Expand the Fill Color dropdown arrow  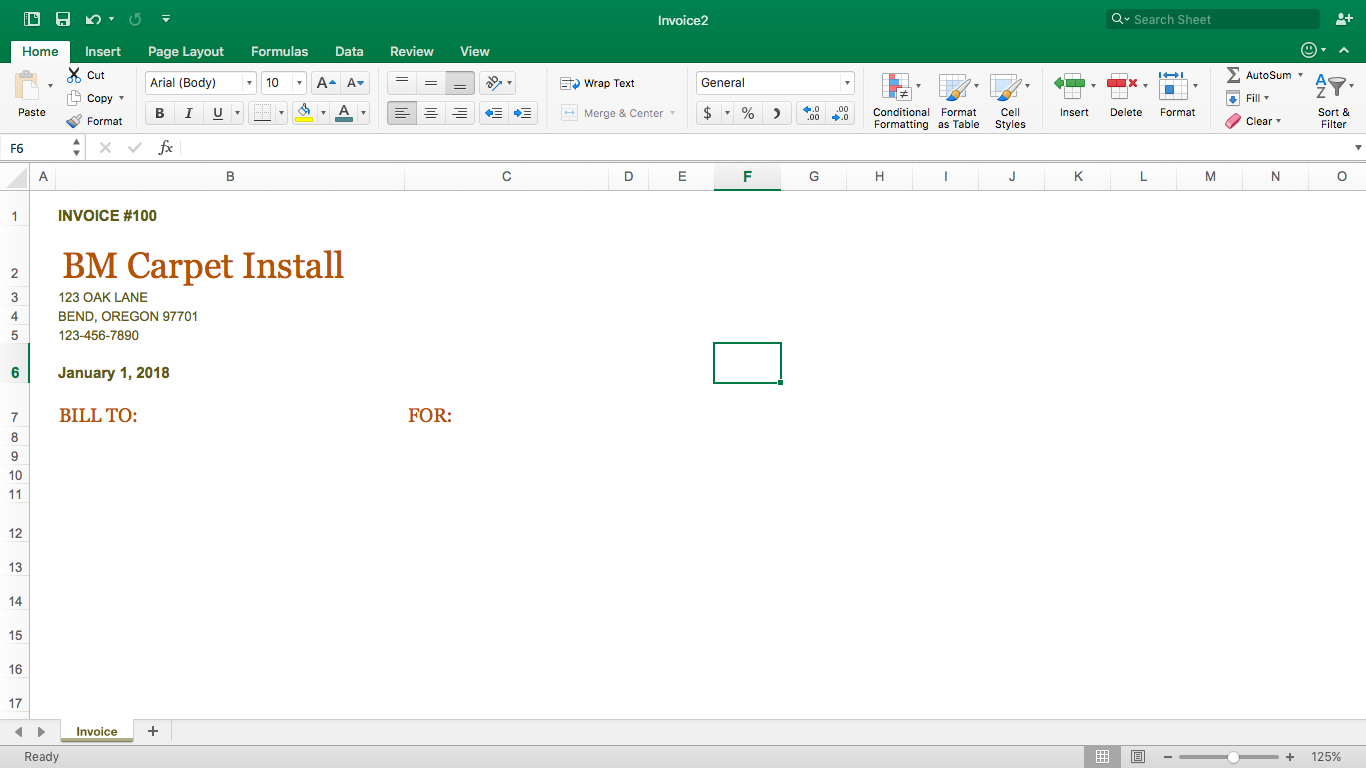pos(323,113)
